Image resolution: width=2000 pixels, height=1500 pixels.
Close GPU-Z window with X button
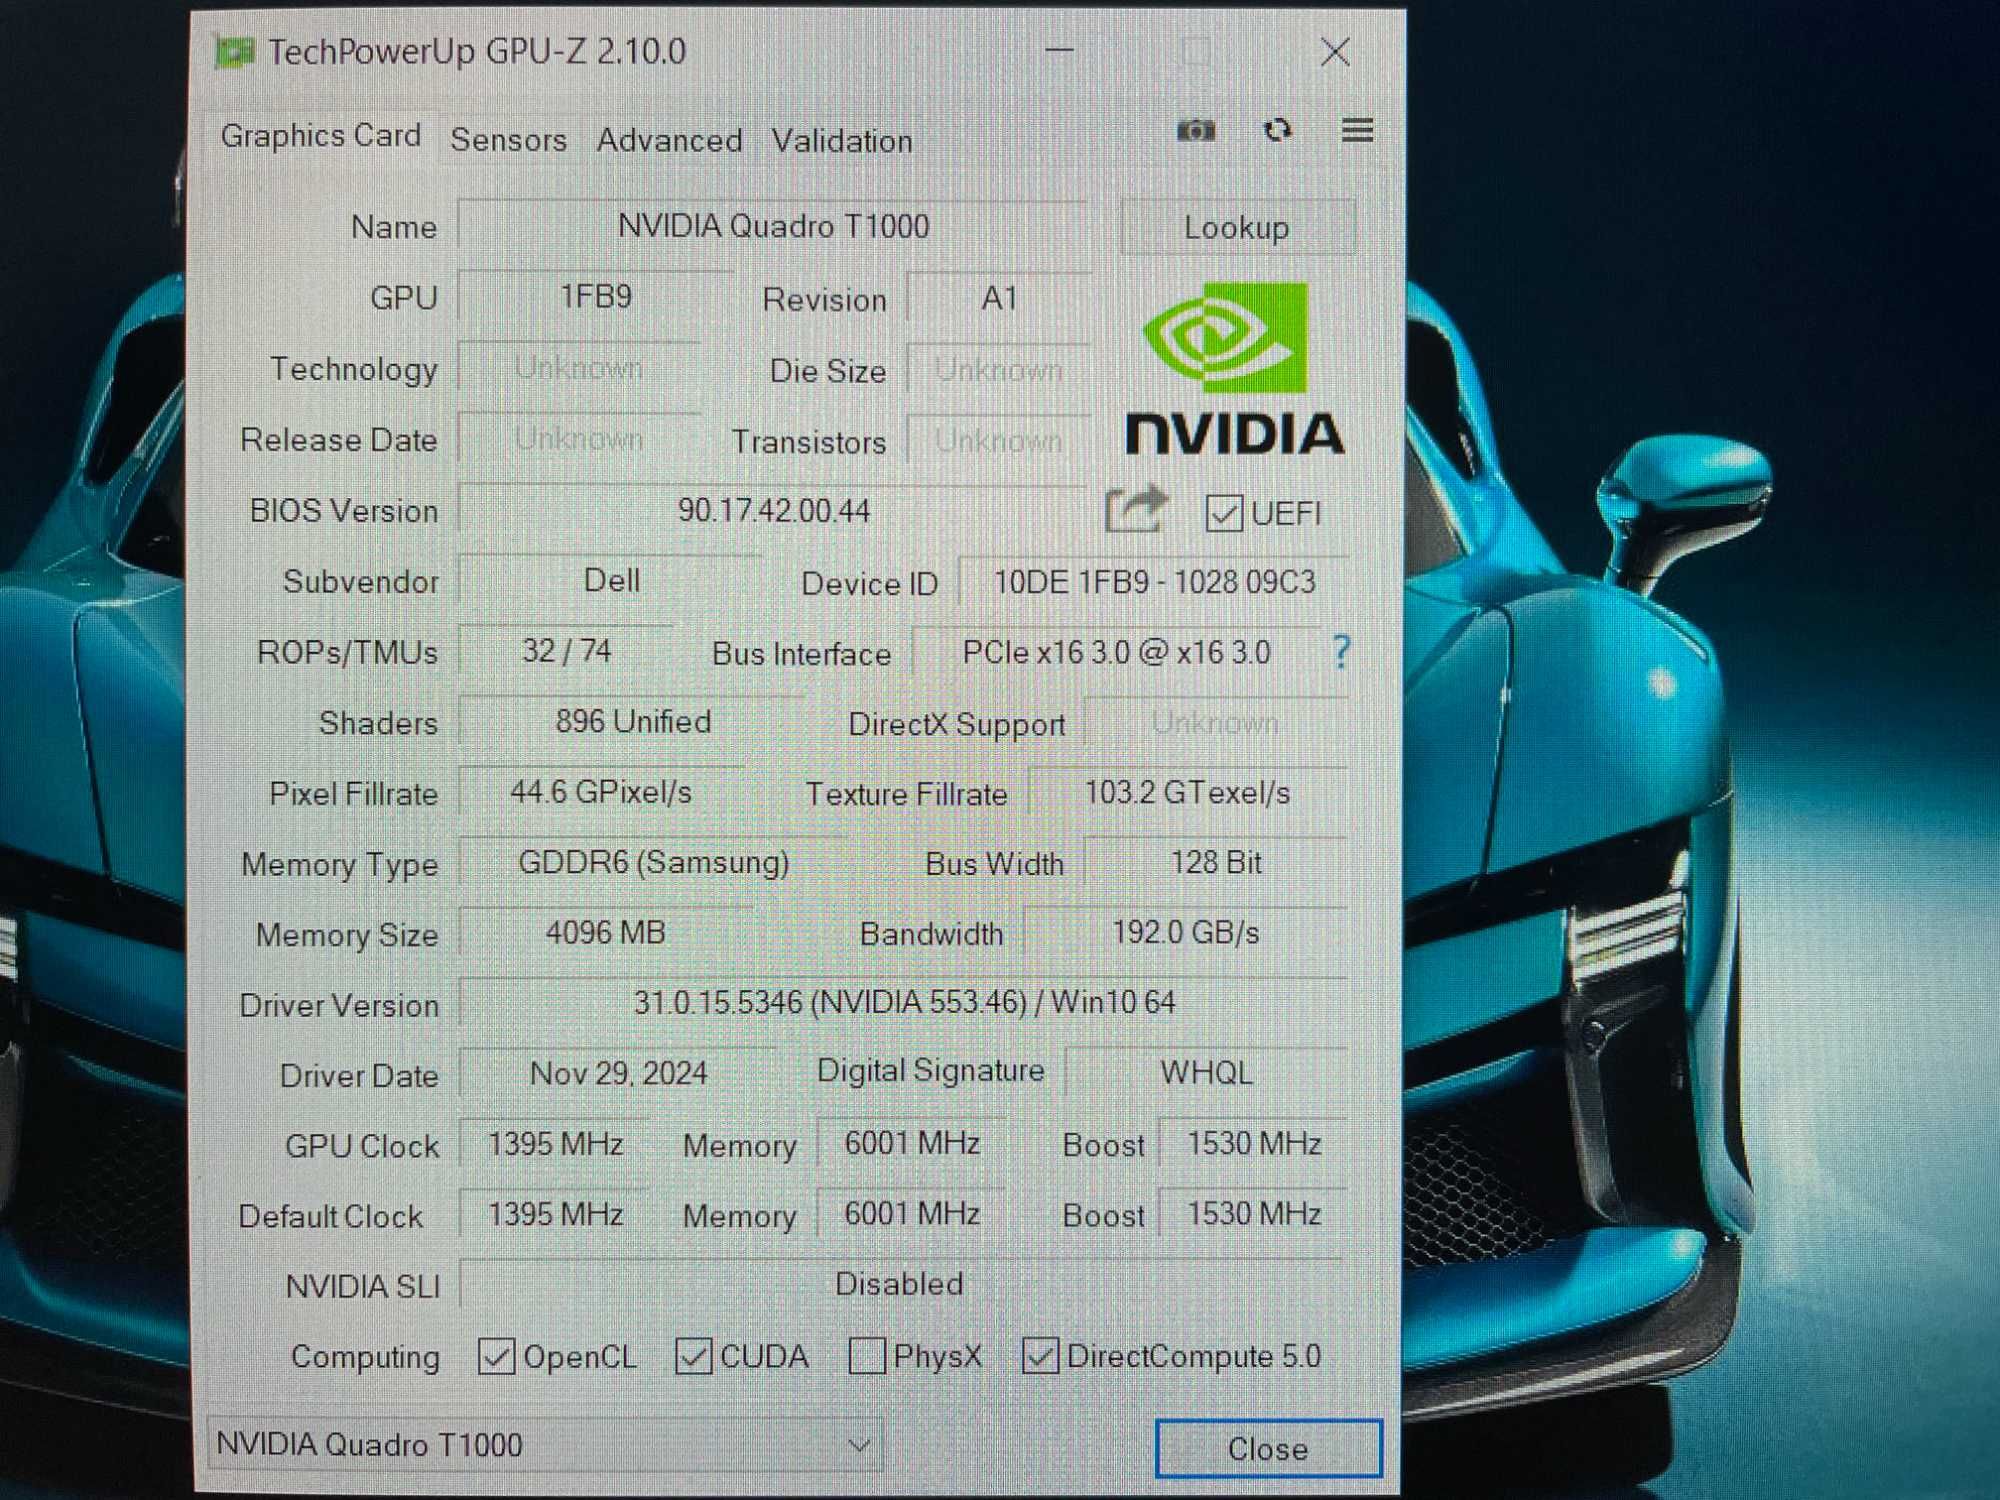(x=1335, y=52)
